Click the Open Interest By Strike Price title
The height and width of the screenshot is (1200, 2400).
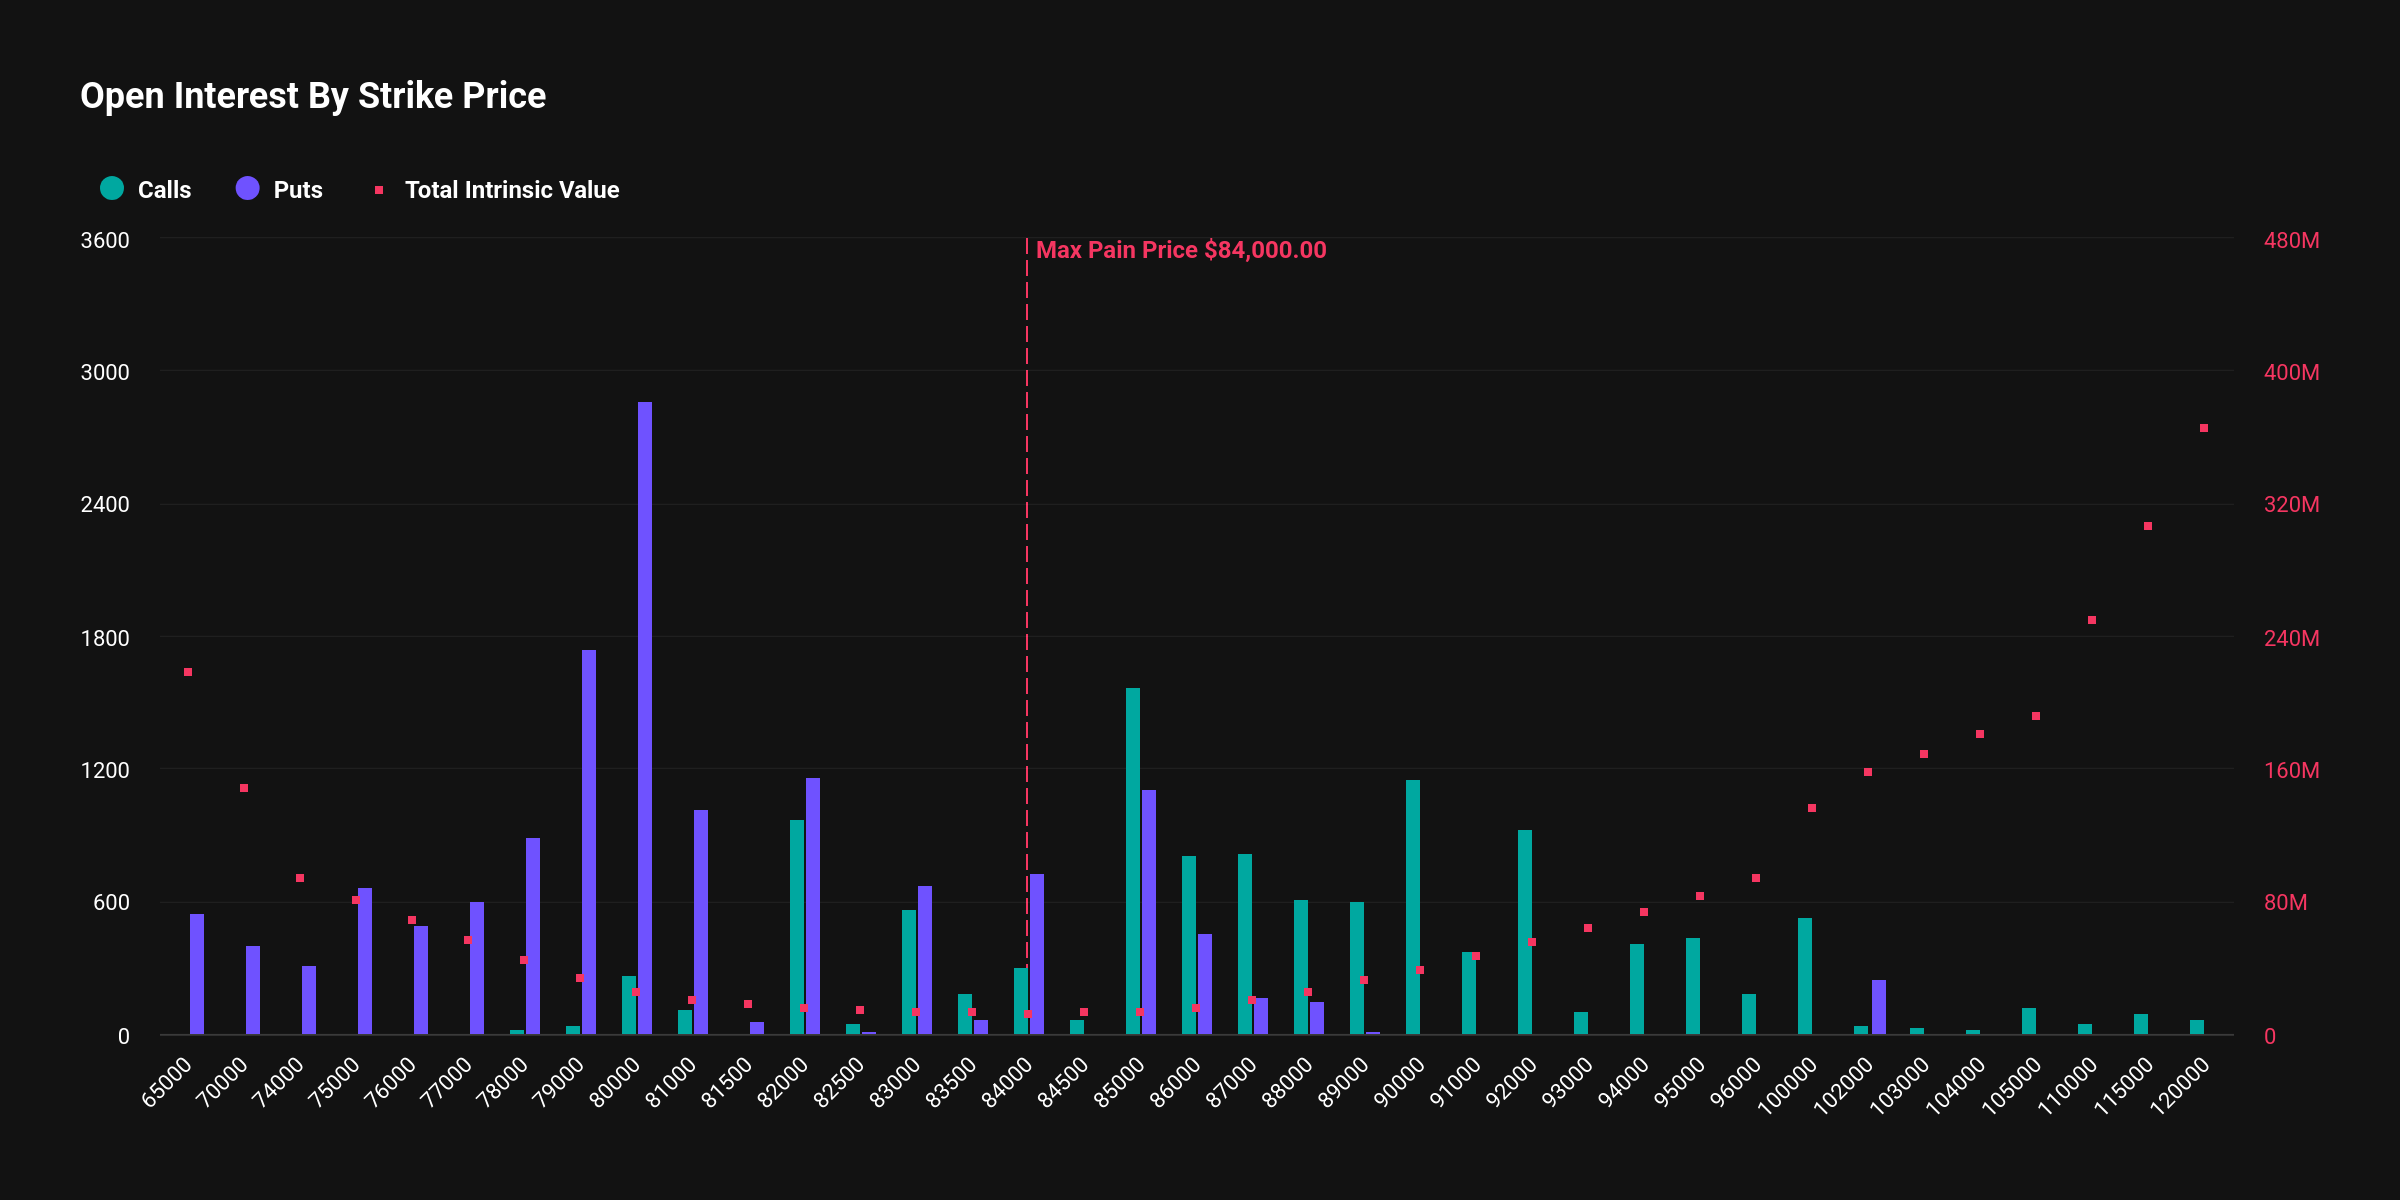313,96
